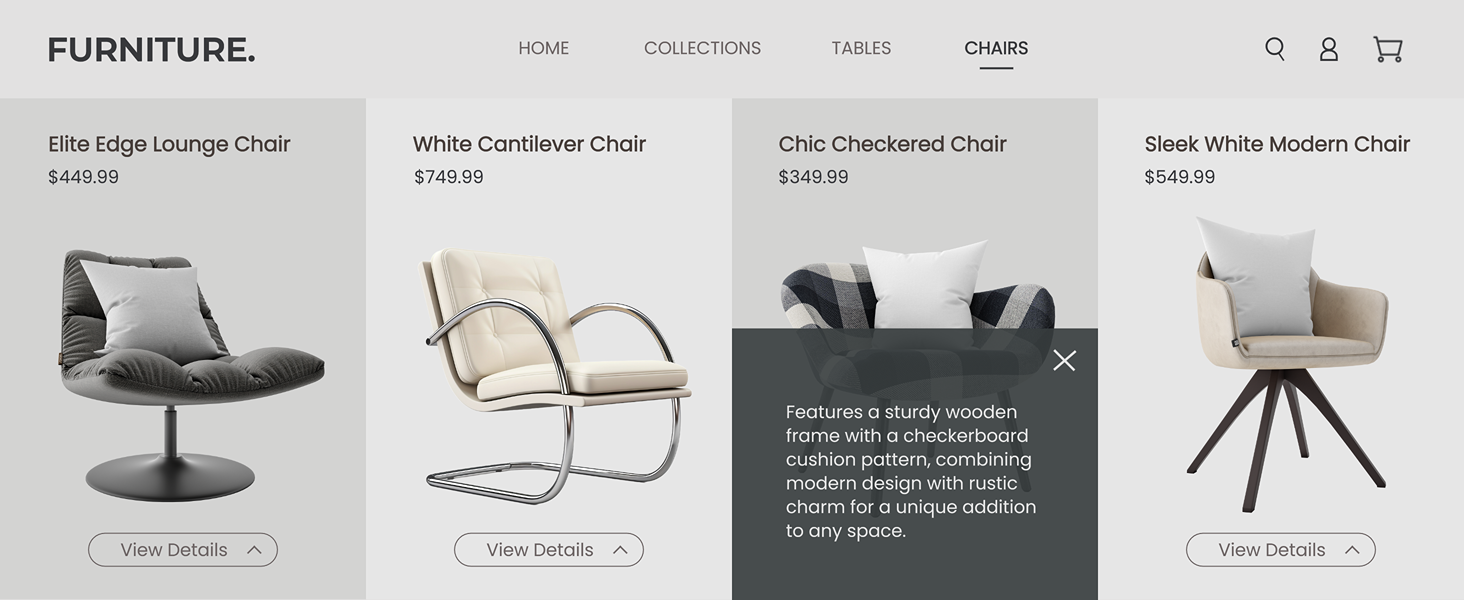The height and width of the screenshot is (600, 1464).
Task: Open the search icon in header
Action: tap(1274, 49)
